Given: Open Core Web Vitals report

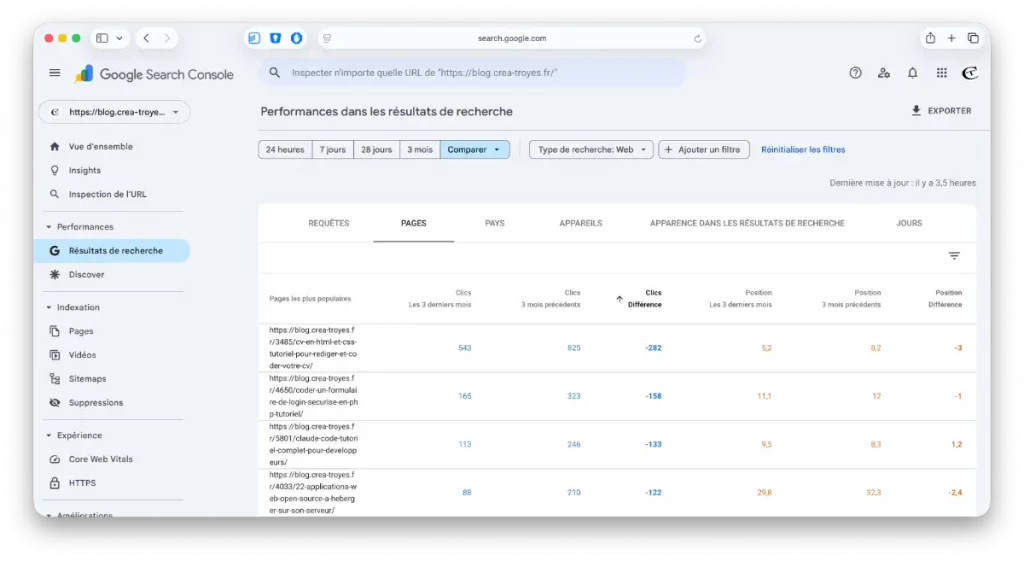Looking at the screenshot, I should pos(100,459).
